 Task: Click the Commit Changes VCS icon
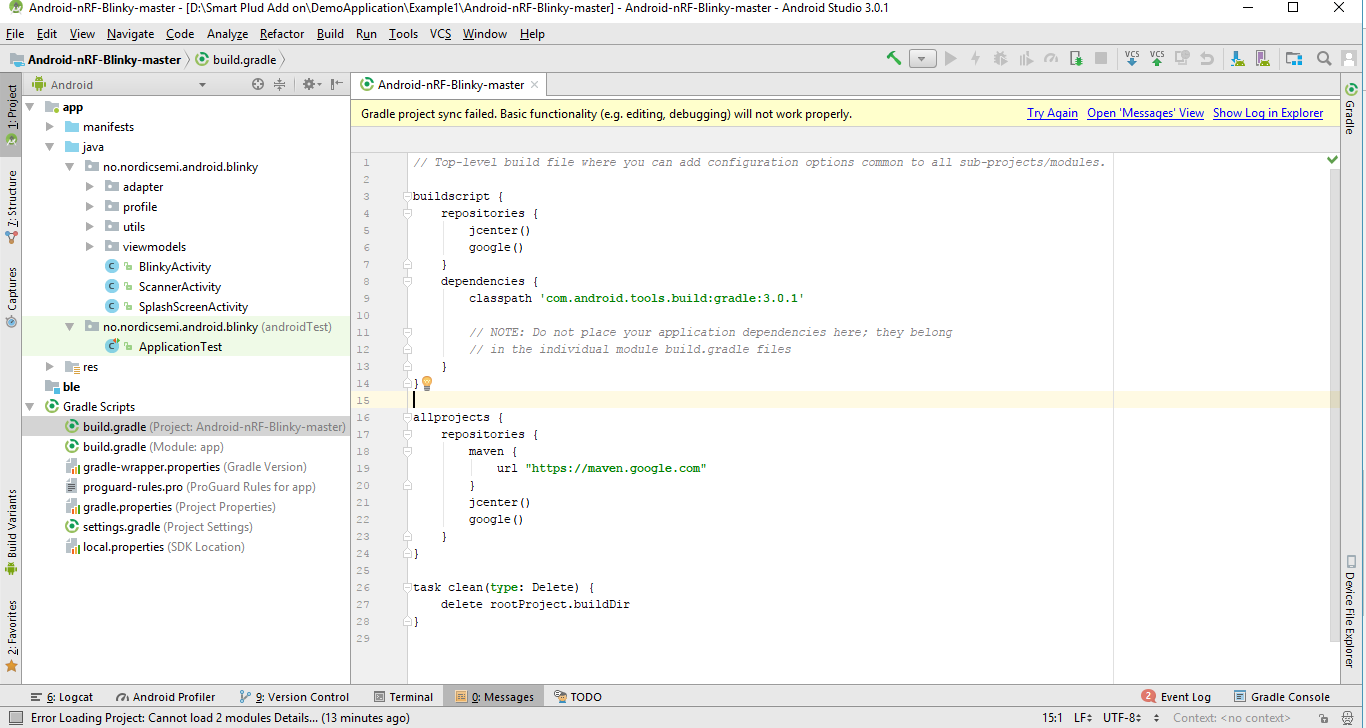coord(1157,58)
